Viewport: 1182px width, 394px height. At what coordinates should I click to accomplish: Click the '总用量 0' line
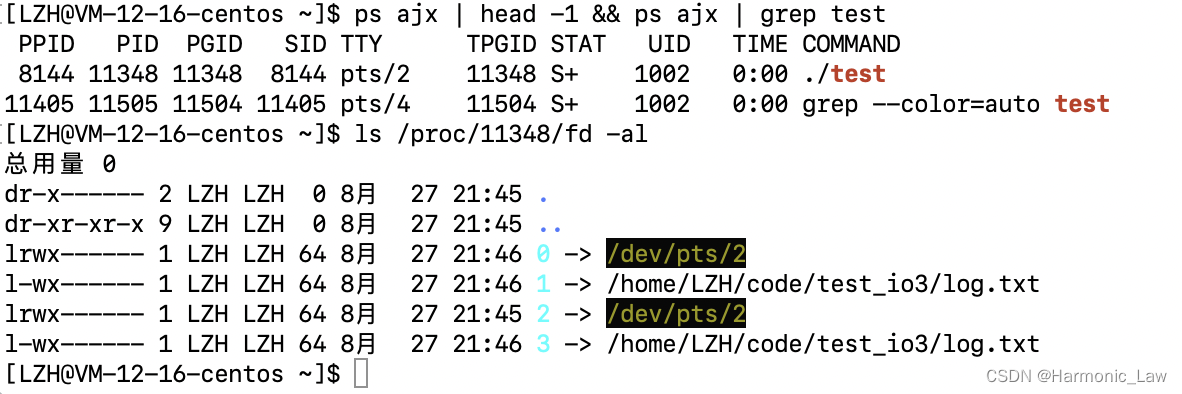60,164
